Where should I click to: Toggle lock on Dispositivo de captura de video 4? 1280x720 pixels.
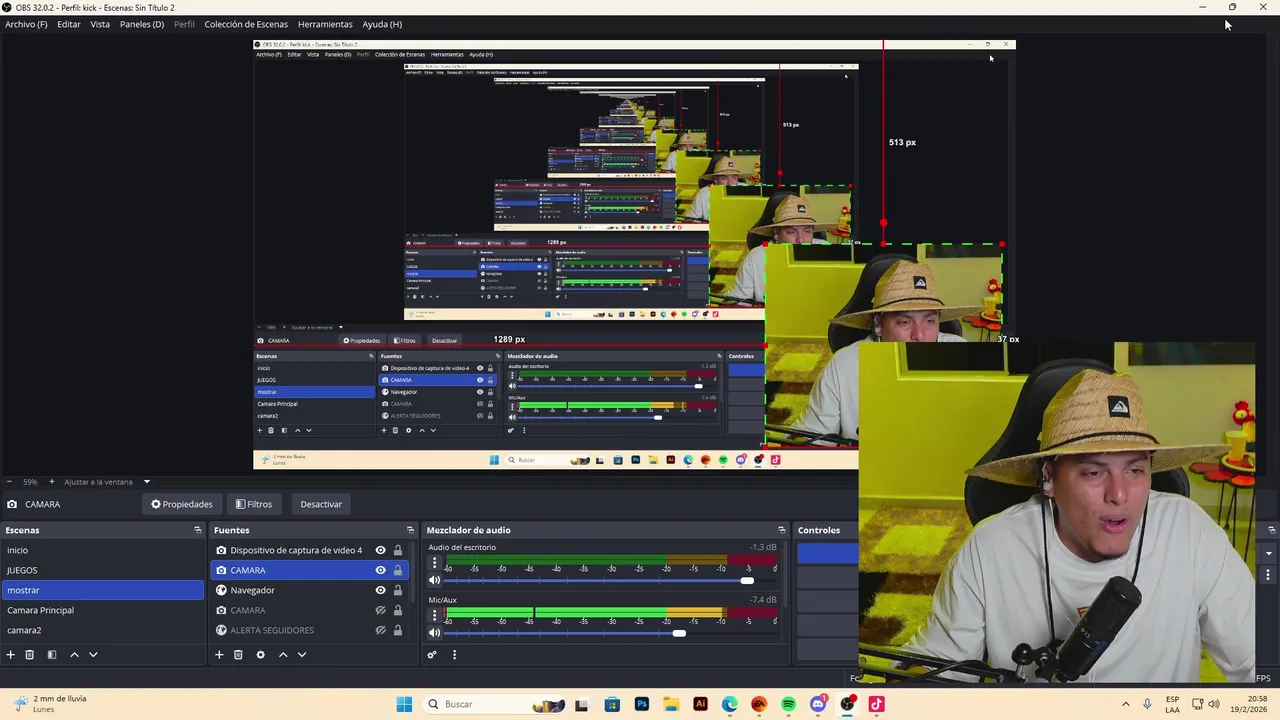pos(398,550)
